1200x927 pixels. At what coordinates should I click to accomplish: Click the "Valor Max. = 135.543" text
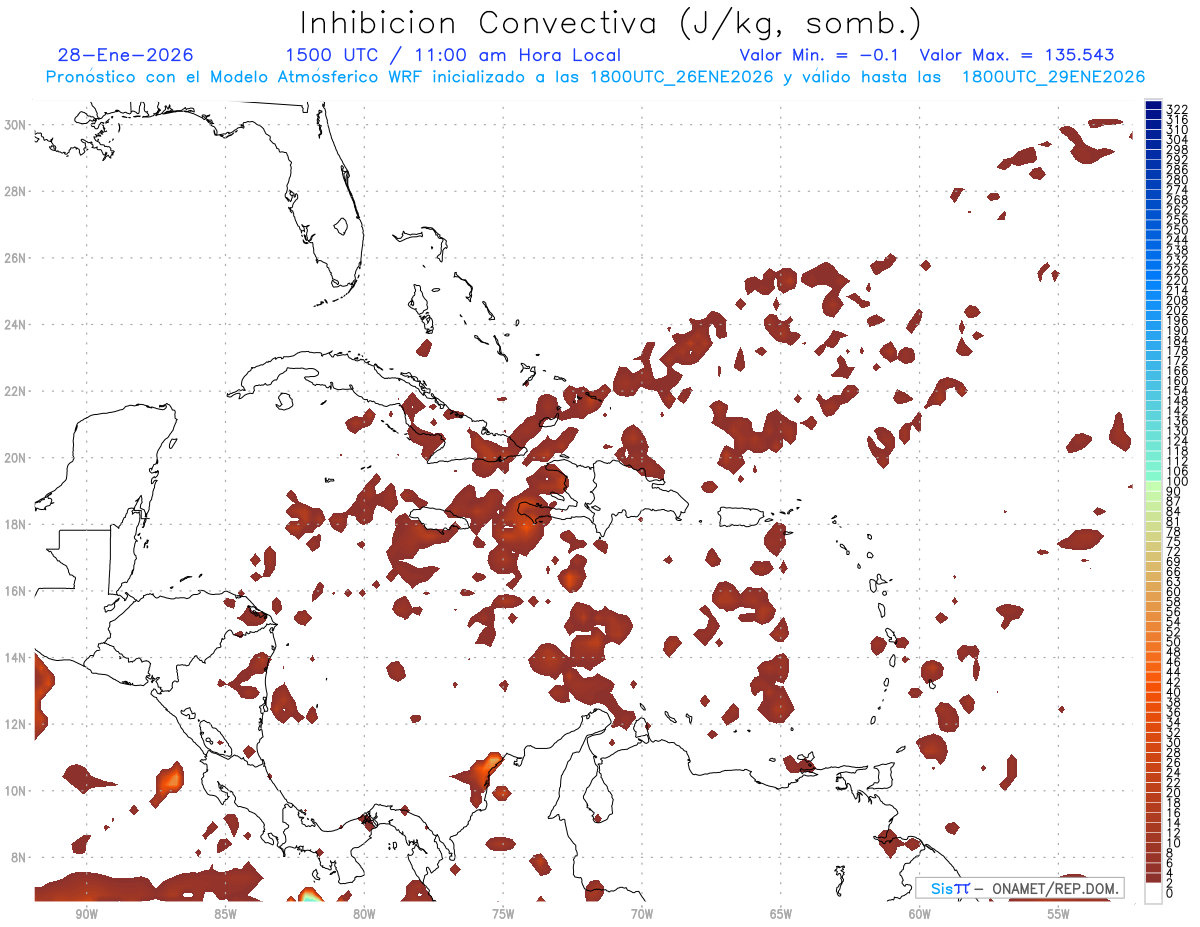coord(1017,55)
